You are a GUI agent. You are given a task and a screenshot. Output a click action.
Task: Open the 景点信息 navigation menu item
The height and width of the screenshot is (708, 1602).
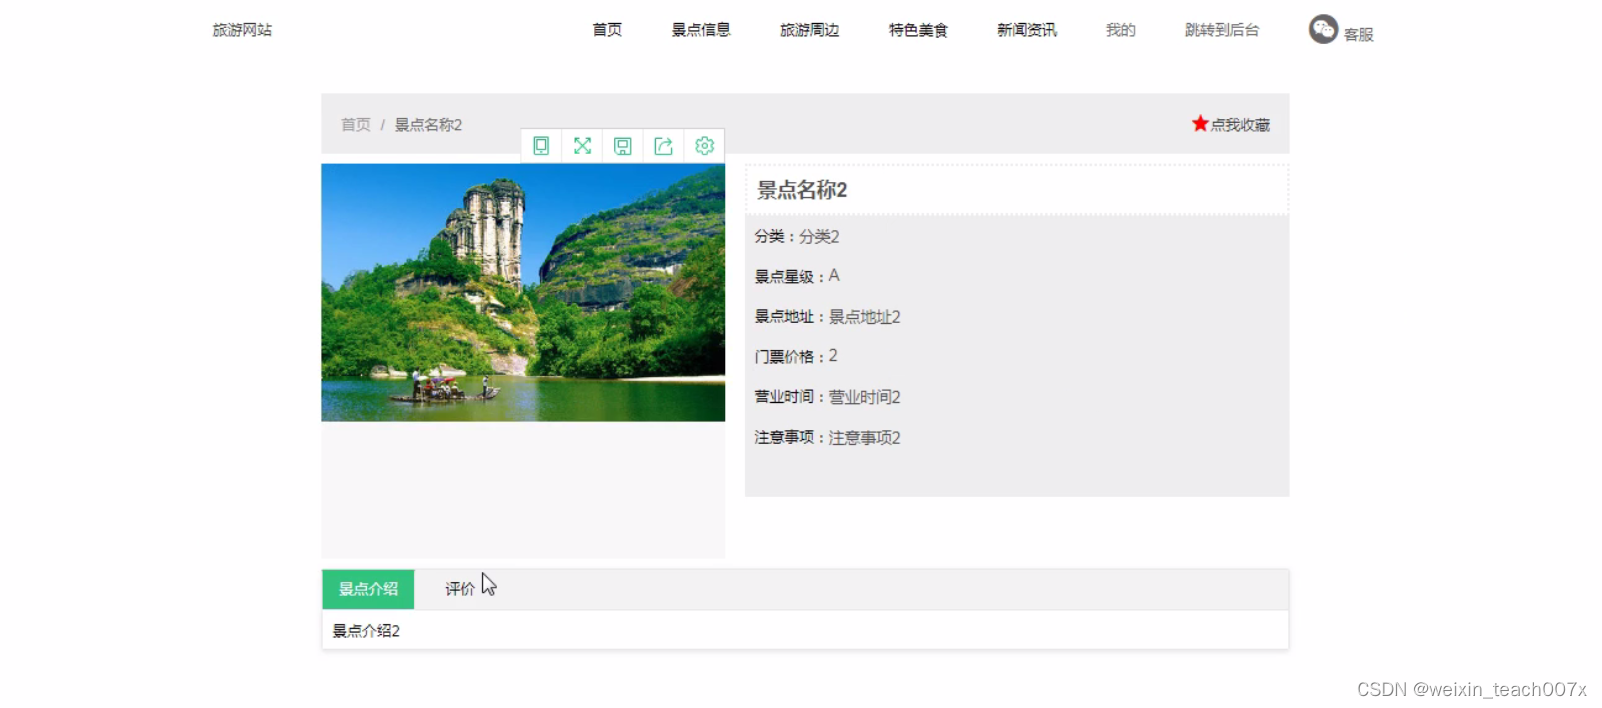coord(701,30)
